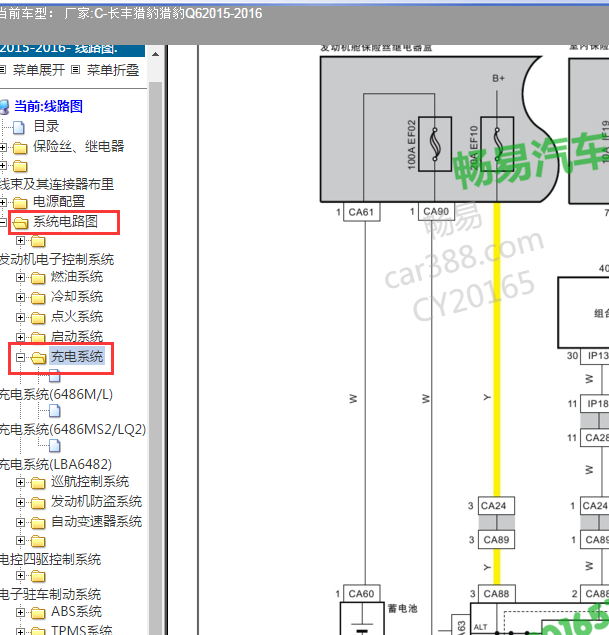Expand the 发动机防盗系统 folder

(20, 502)
